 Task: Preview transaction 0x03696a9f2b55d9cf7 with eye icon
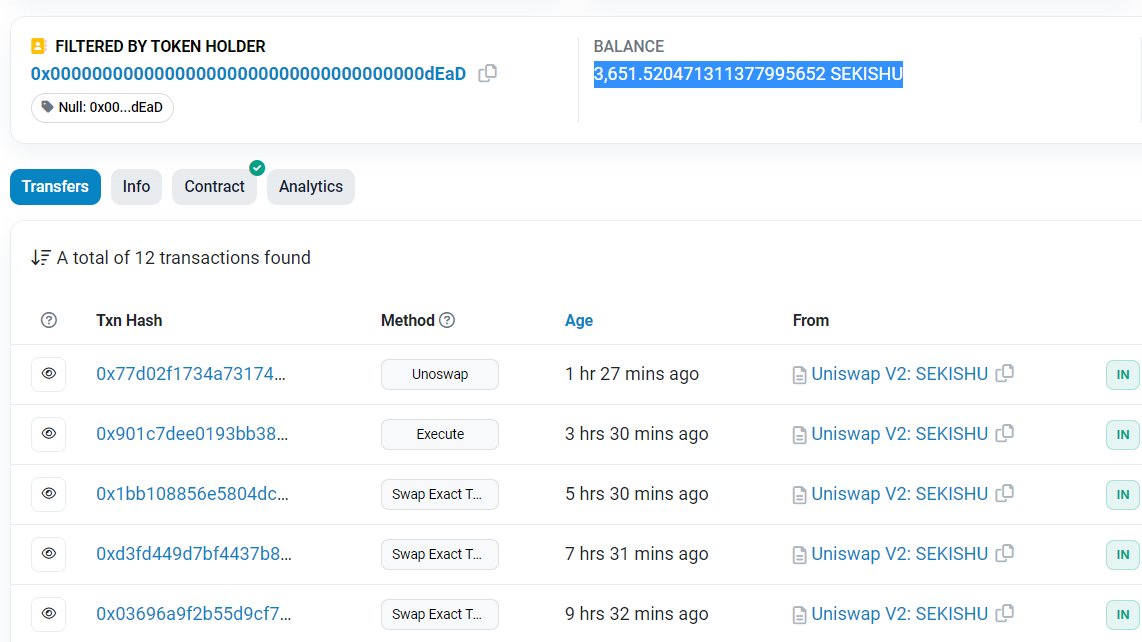coord(49,614)
